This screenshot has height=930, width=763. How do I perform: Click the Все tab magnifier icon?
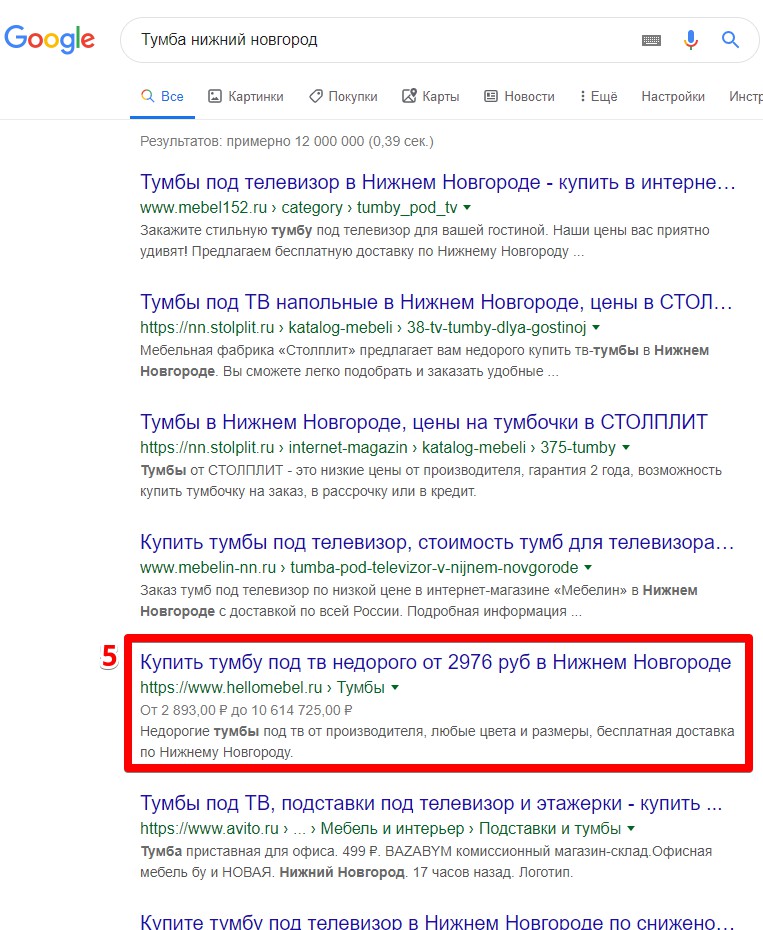(147, 96)
